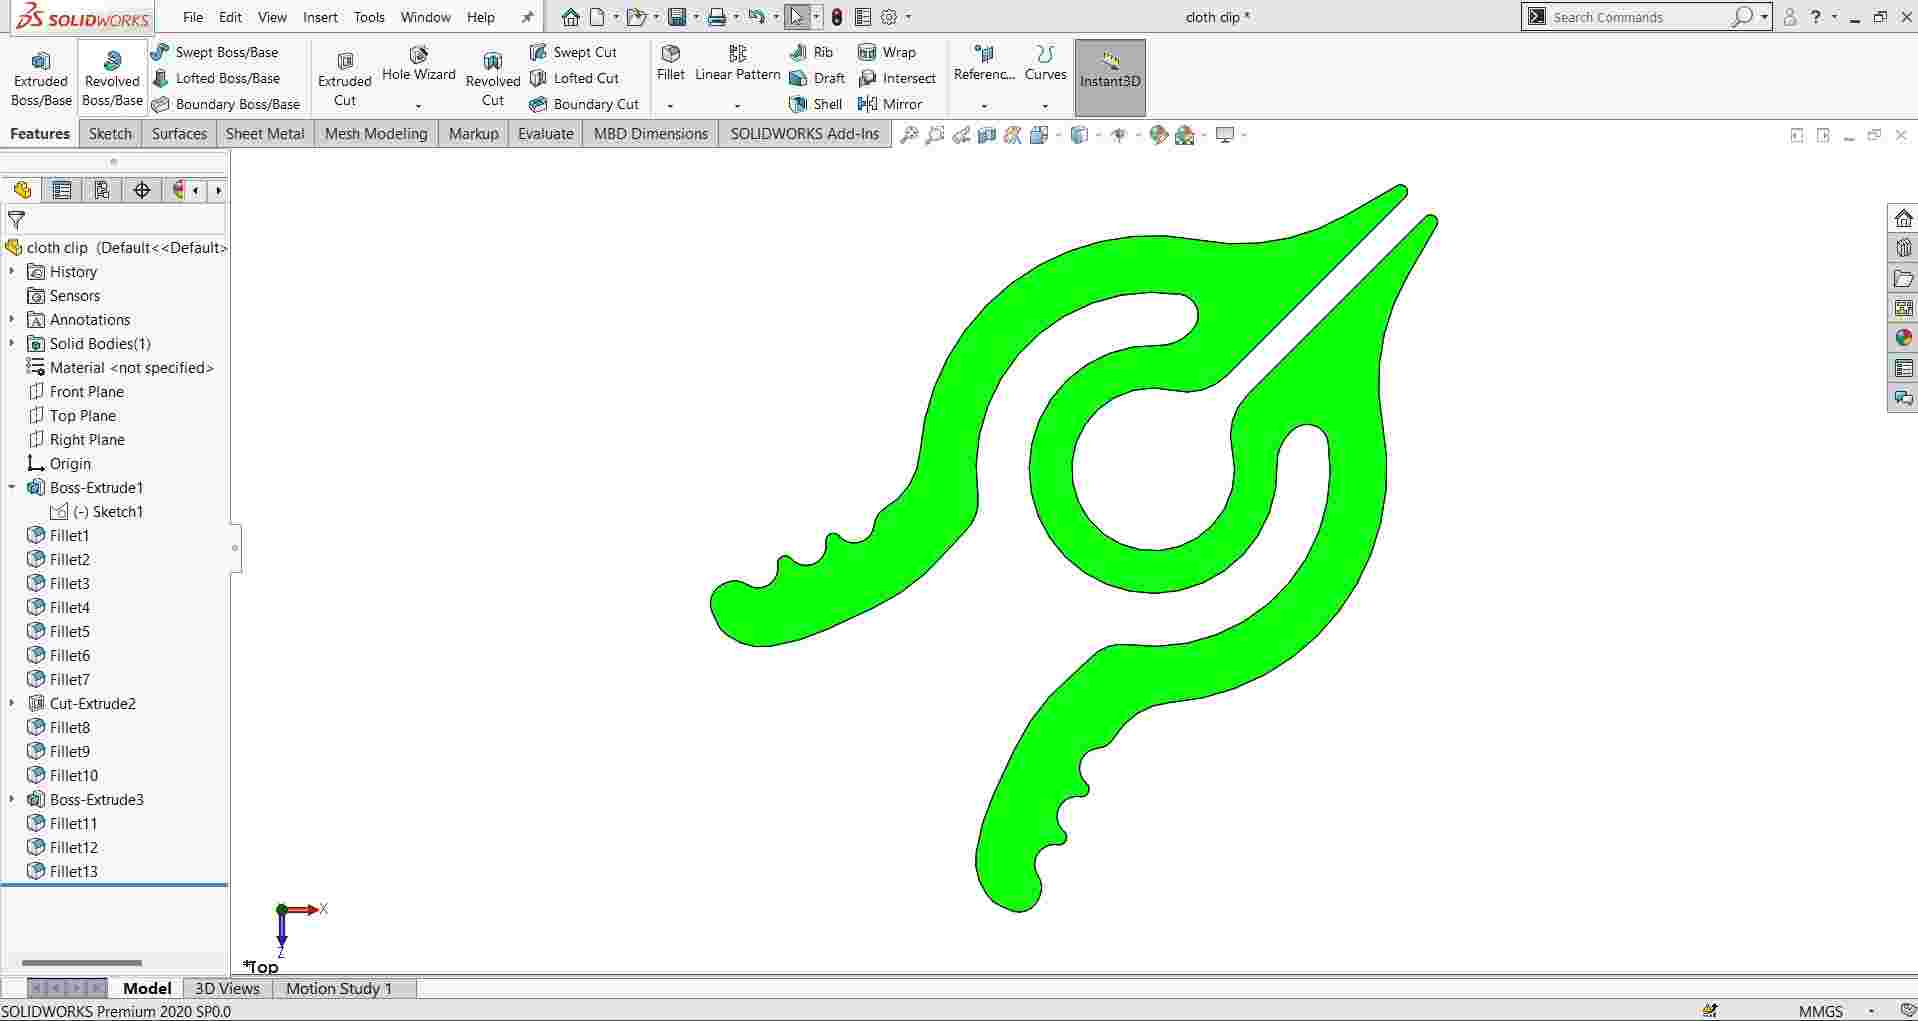Switch to the Evaluate tab
Viewport: 1918px width, 1021px height.
pyautogui.click(x=546, y=134)
